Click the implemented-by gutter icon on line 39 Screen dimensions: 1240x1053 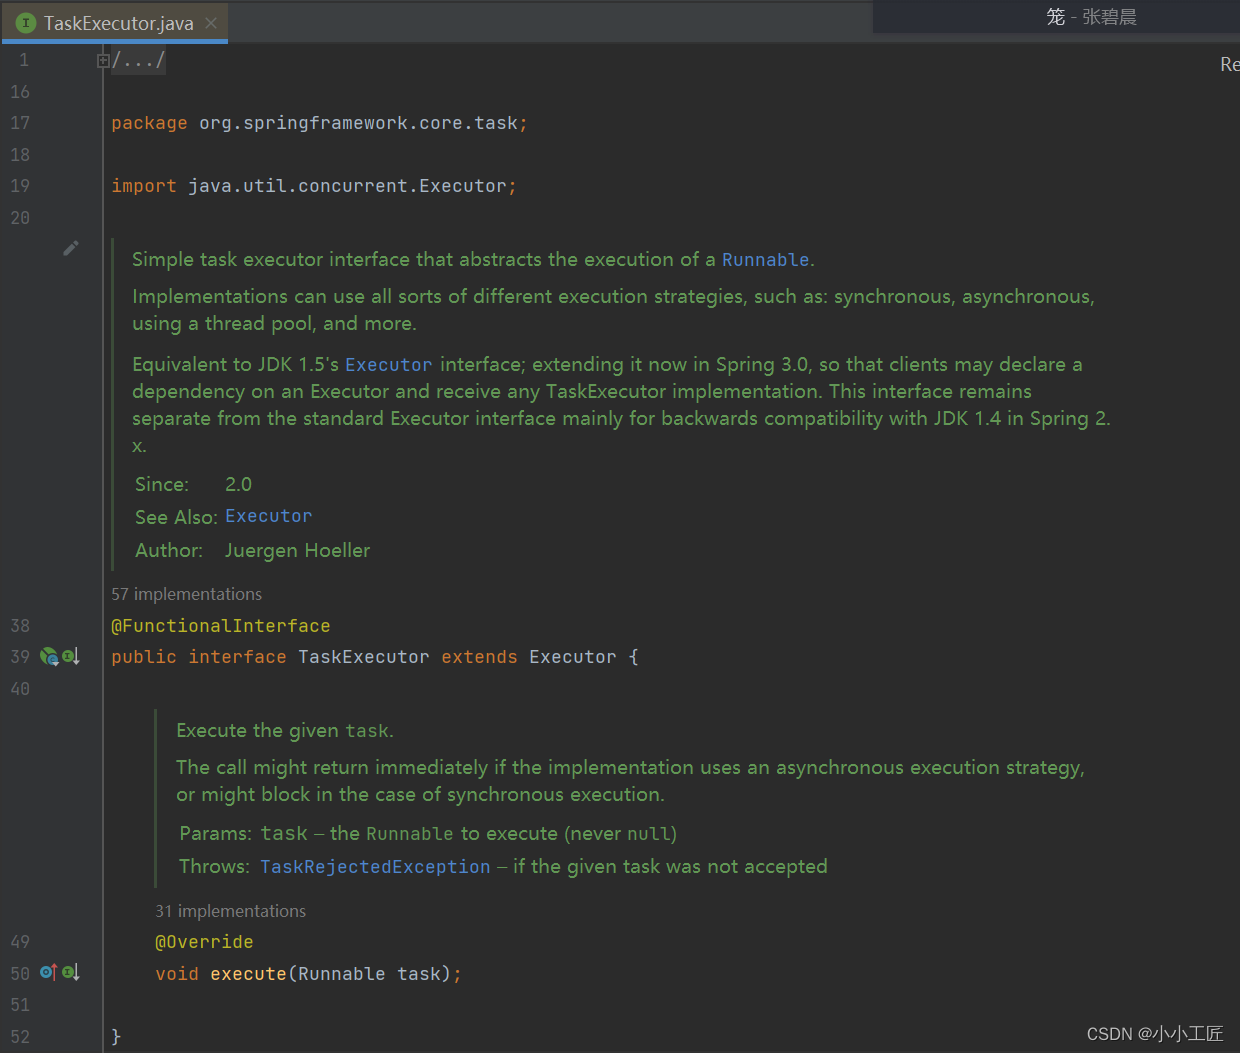pos(71,657)
